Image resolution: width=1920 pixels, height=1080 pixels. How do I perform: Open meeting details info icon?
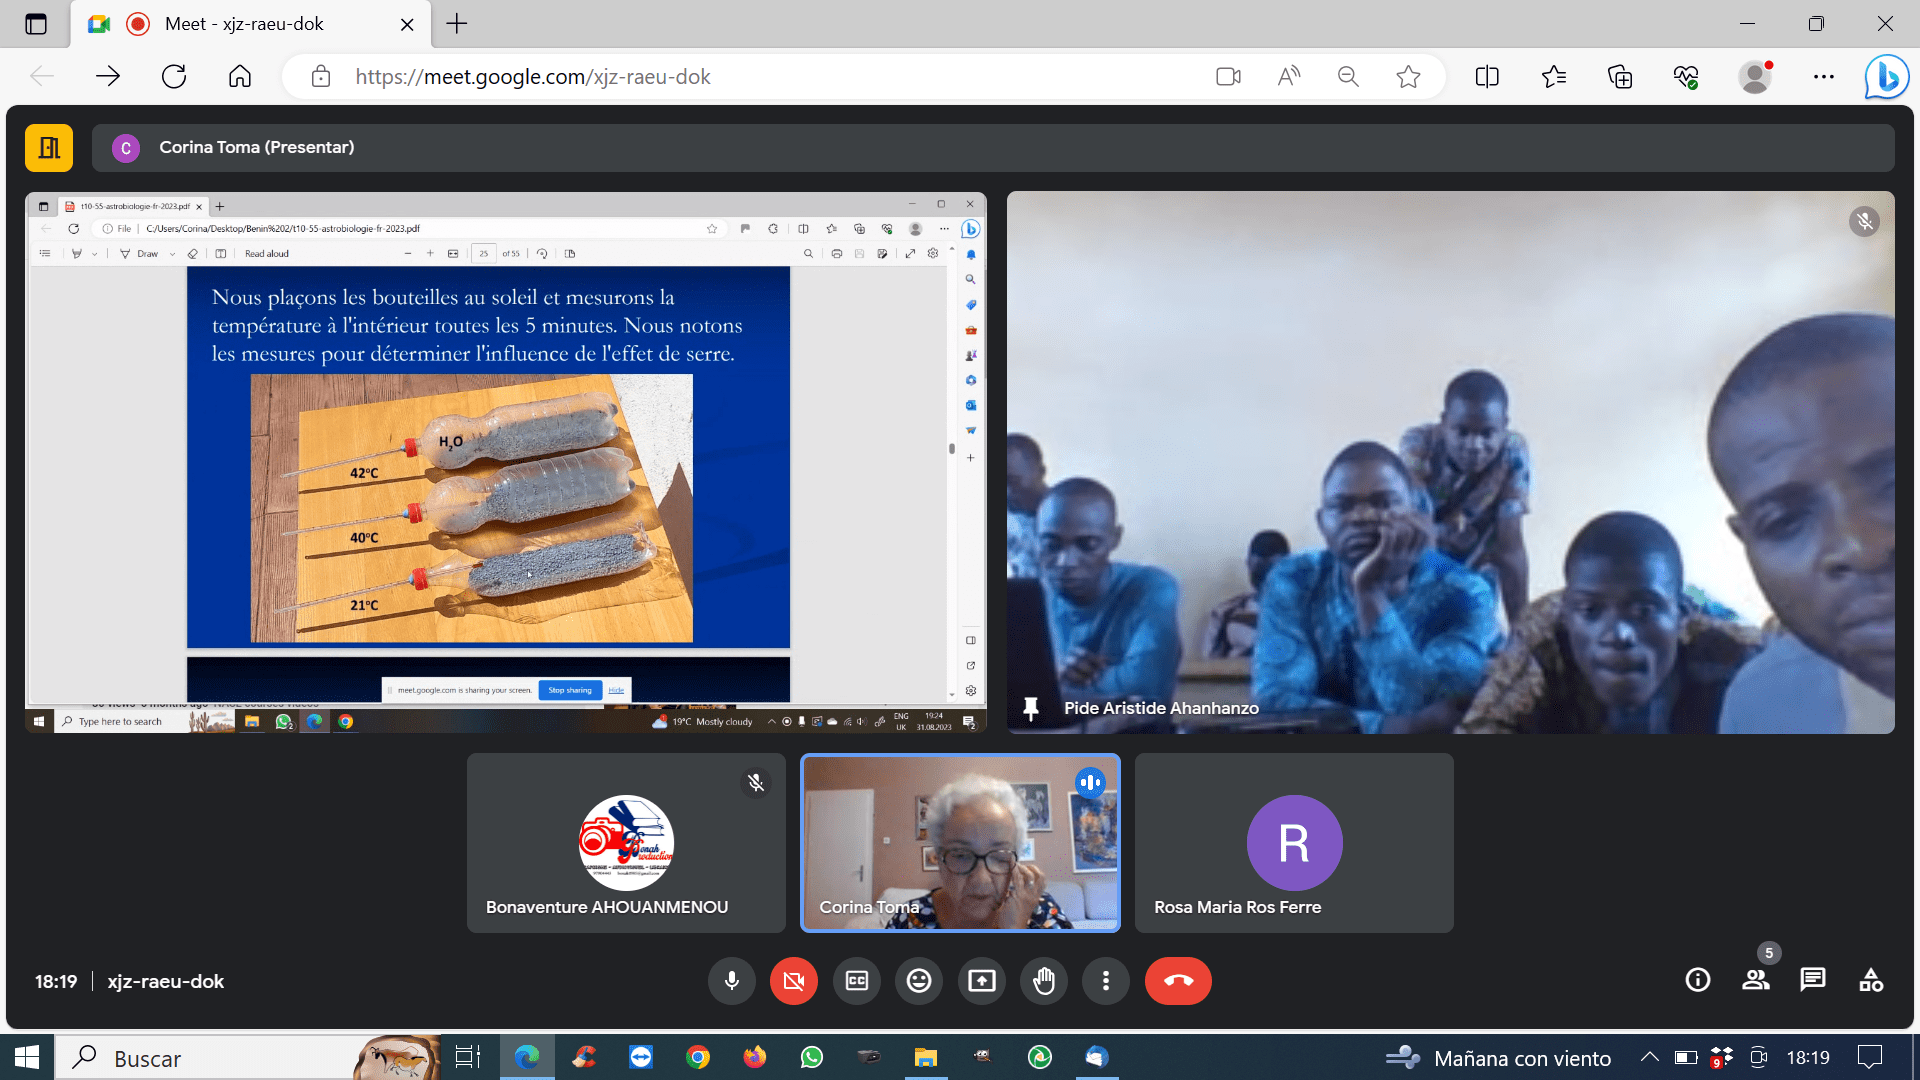1698,980
